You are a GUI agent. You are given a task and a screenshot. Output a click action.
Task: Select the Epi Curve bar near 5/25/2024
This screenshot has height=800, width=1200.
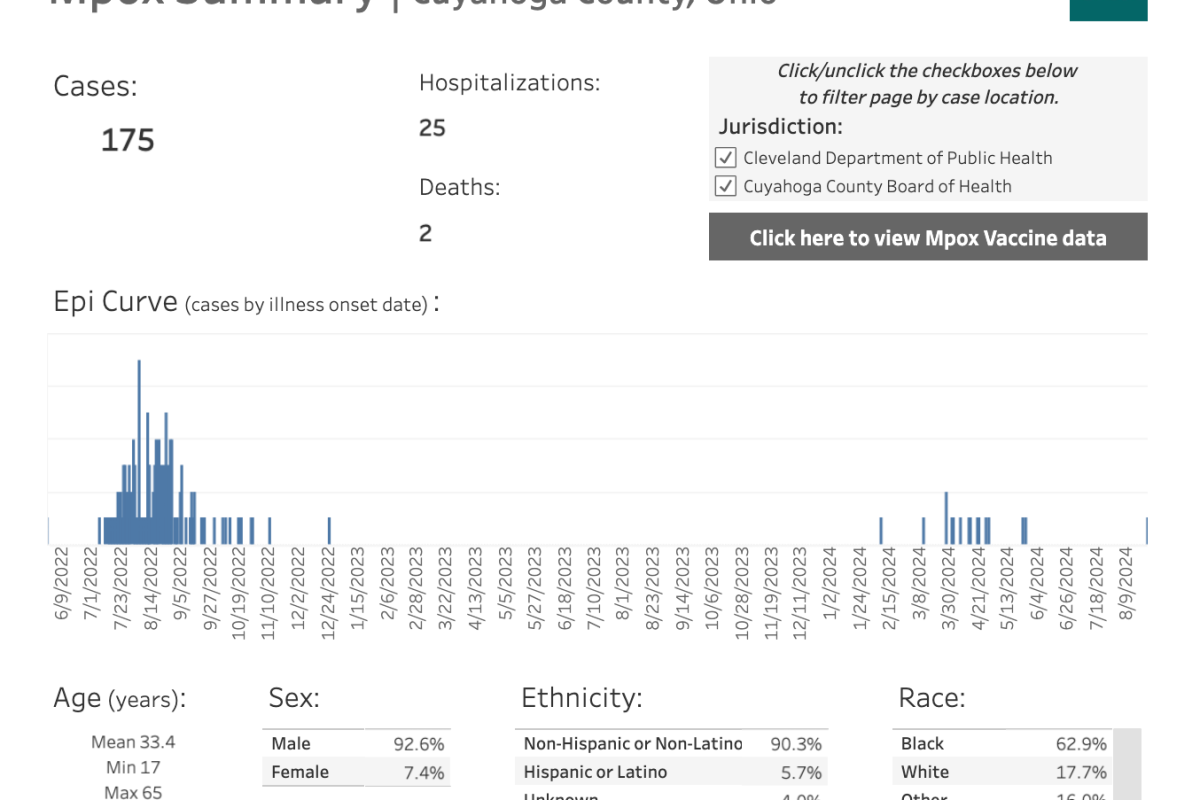click(x=1024, y=531)
